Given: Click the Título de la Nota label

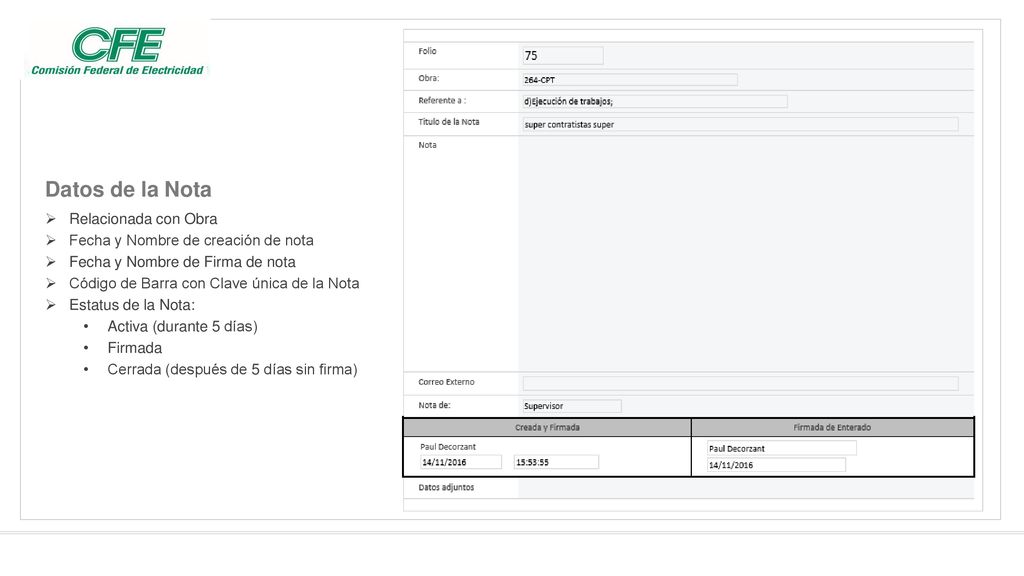Looking at the screenshot, I should point(449,122).
